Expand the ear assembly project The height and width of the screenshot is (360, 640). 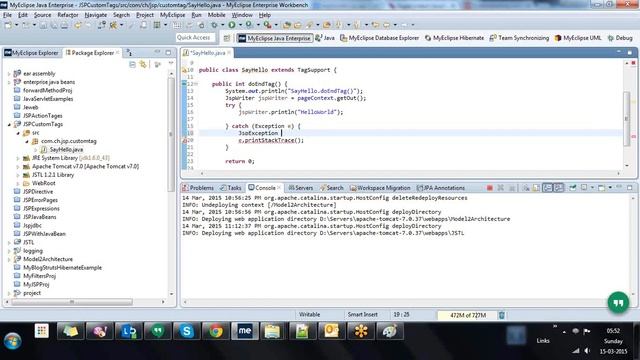(9, 73)
